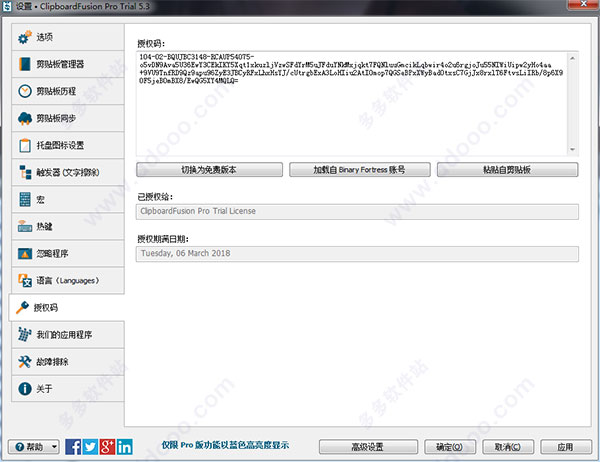Open 高级设置 button
Image resolution: width=600 pixels, height=462 pixels.
click(x=368, y=447)
